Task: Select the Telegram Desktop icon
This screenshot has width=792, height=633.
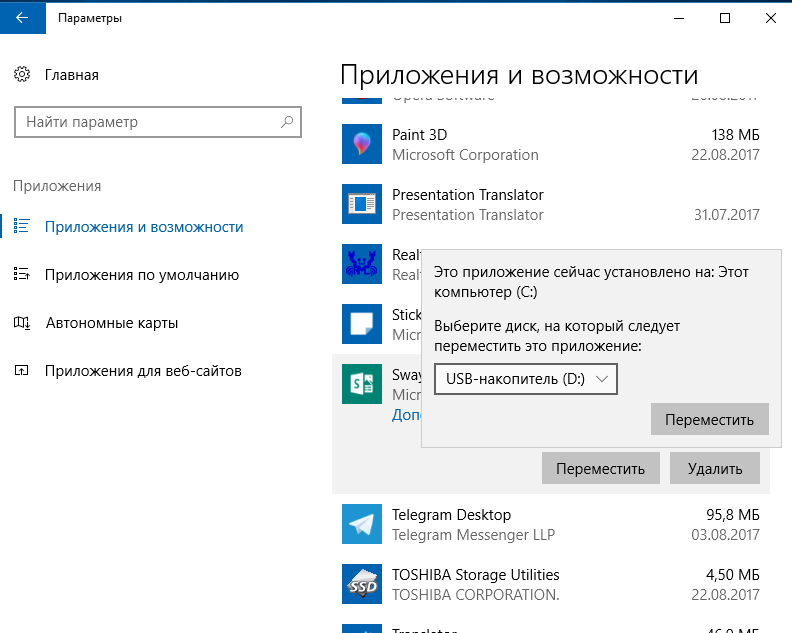Action: click(362, 524)
